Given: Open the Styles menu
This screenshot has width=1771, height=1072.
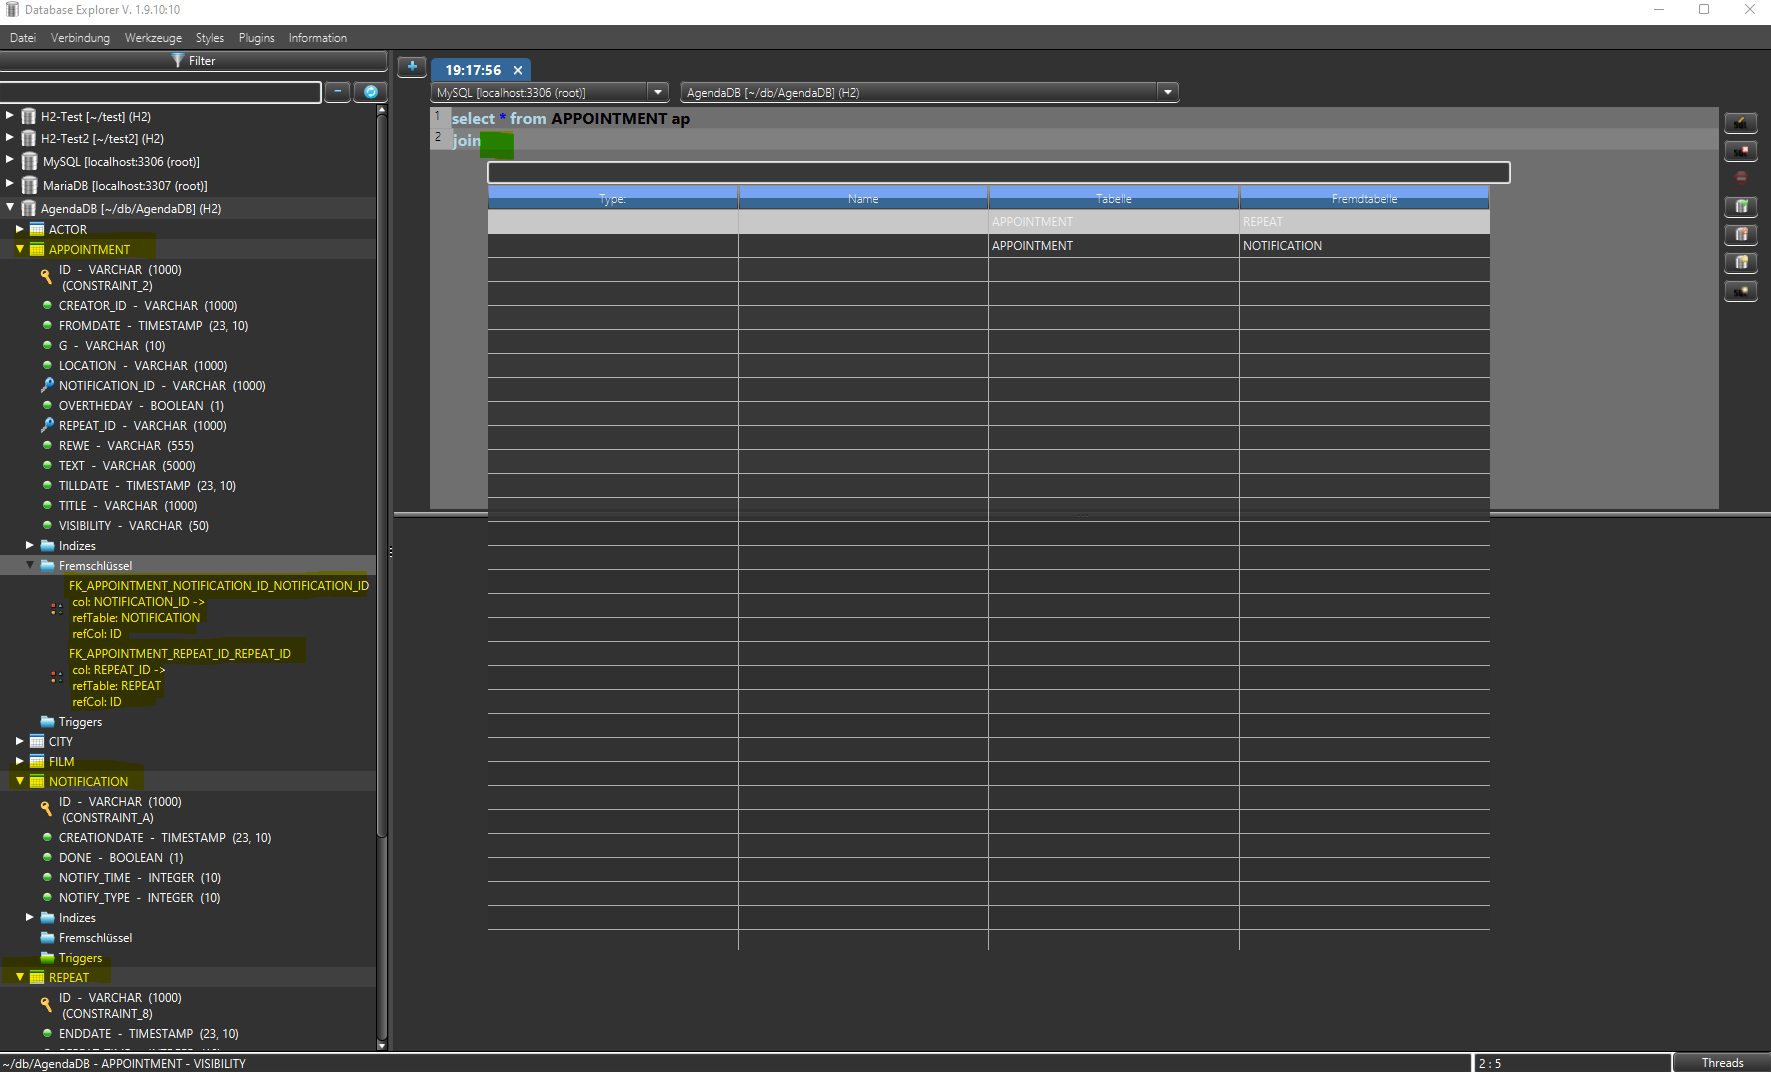Looking at the screenshot, I should [210, 38].
